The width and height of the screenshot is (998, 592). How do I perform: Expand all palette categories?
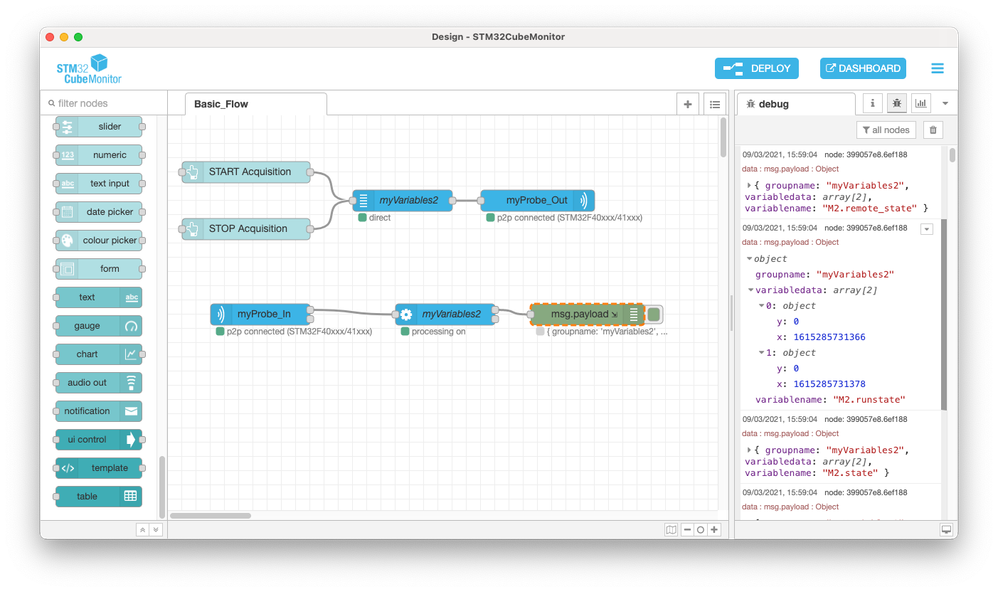(x=156, y=530)
